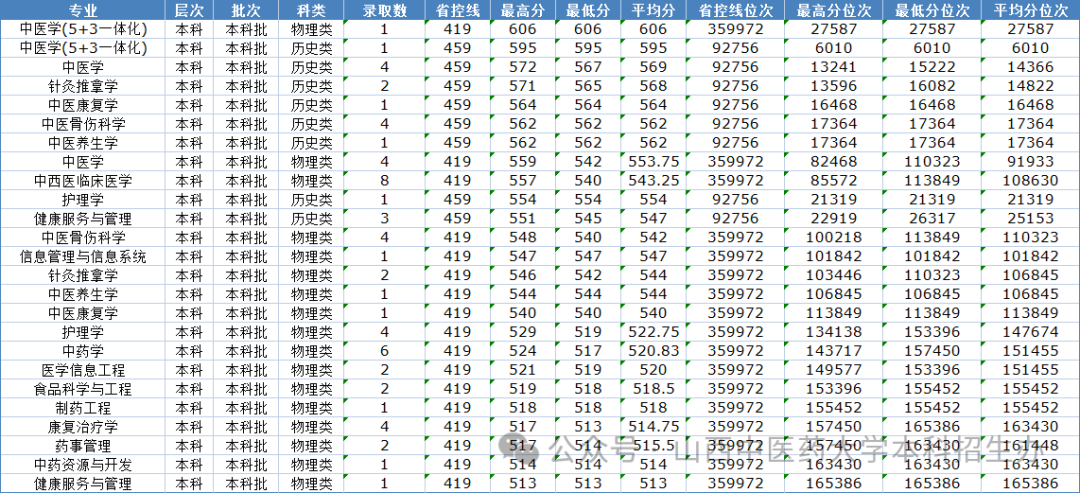The height and width of the screenshot is (493, 1080).
Task: Select the 录取数 cell showing 6
Action: click(384, 351)
